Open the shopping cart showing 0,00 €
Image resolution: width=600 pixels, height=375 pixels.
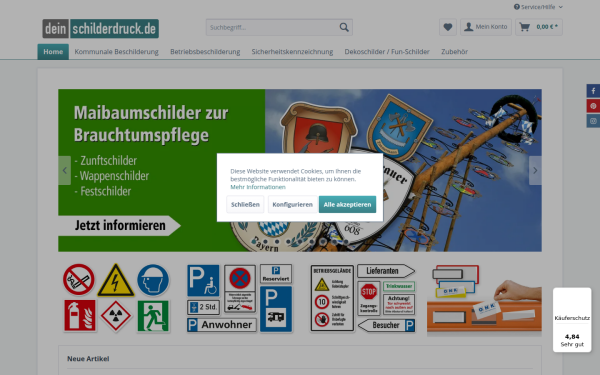(x=539, y=27)
